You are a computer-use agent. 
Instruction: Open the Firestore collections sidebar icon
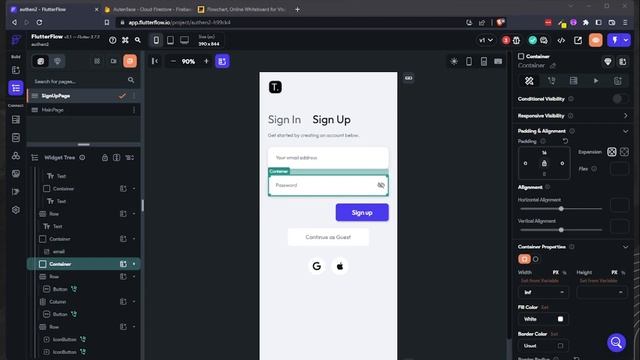[16, 120]
